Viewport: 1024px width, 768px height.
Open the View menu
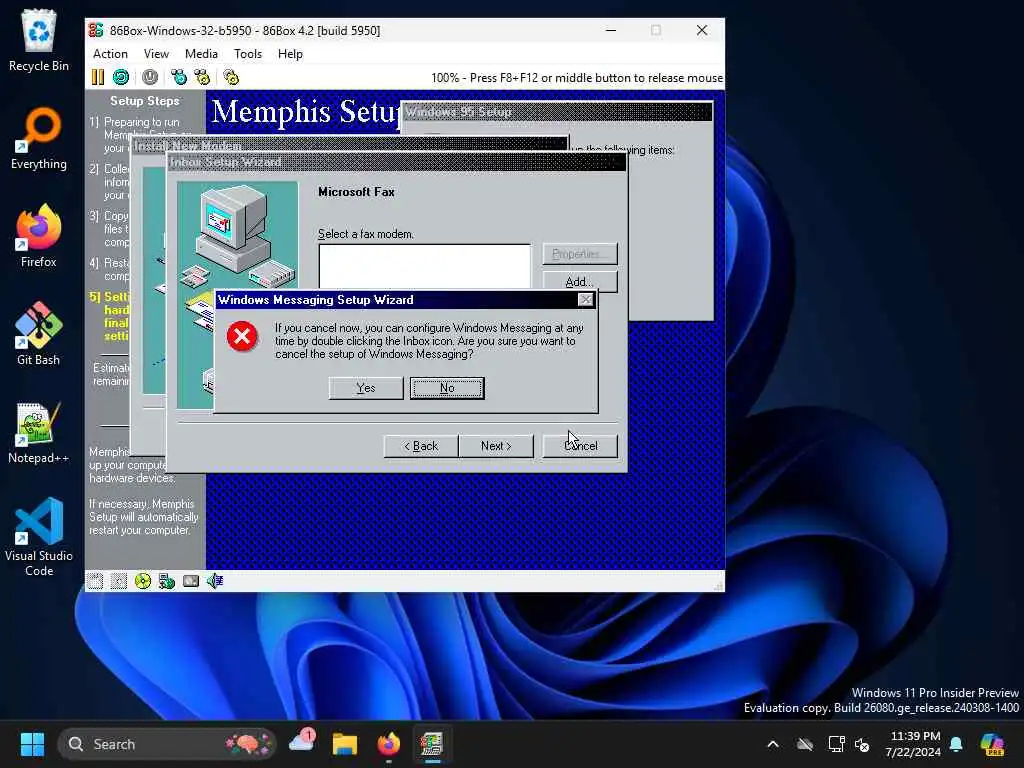pos(156,54)
